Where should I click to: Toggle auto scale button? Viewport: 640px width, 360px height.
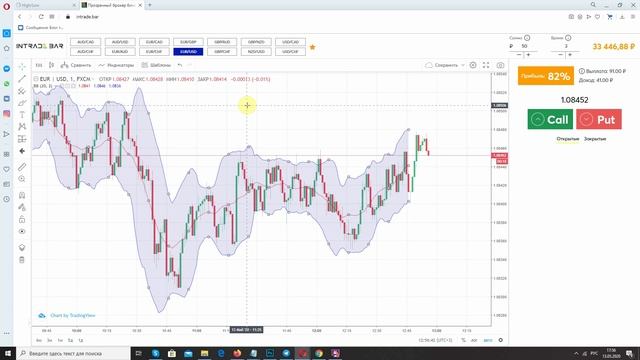488,340
